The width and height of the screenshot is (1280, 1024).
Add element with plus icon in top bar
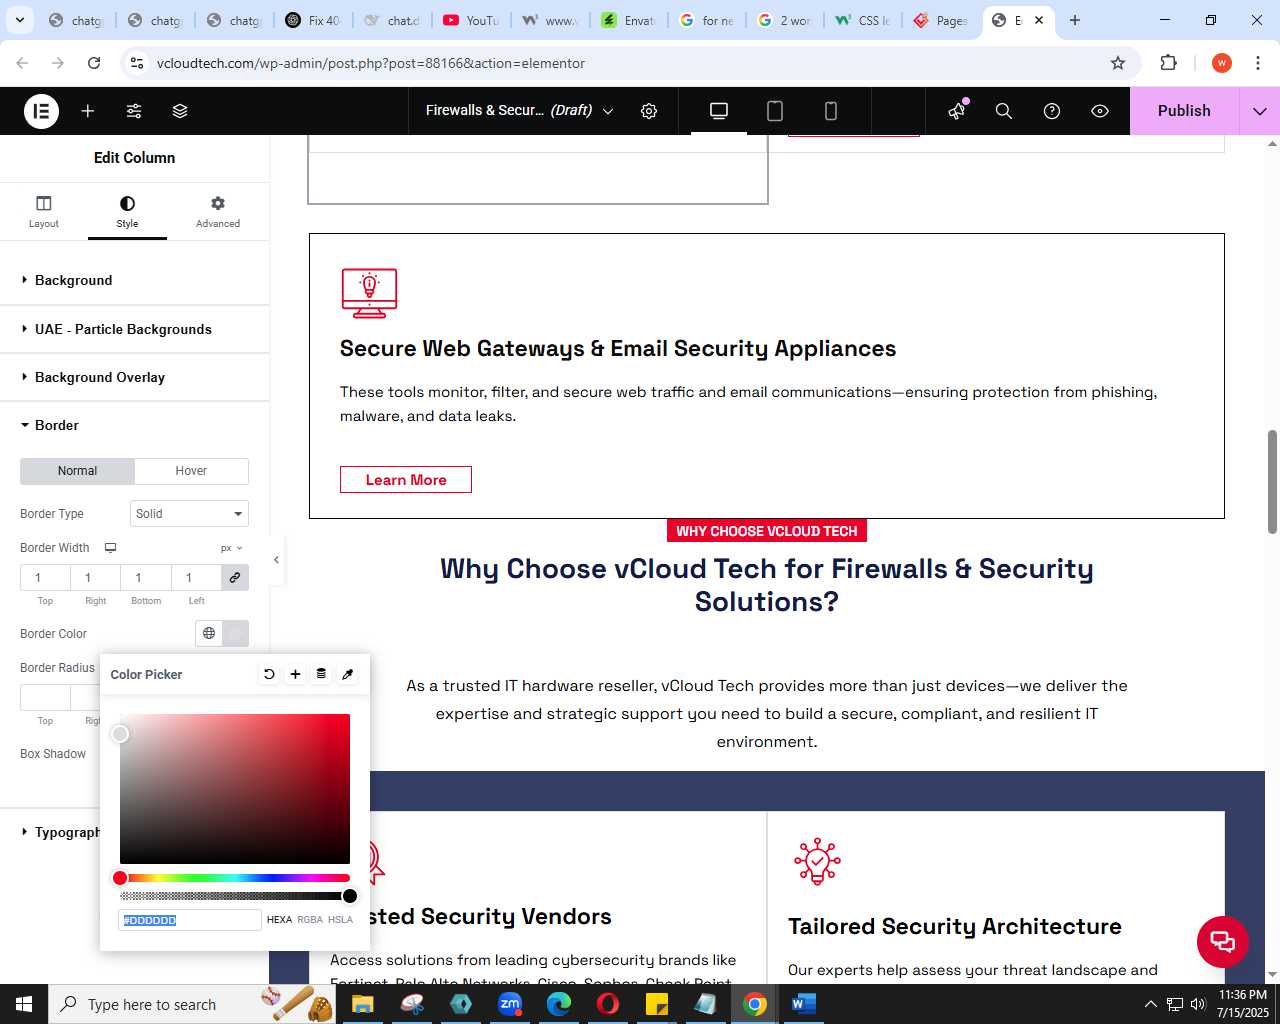(x=88, y=111)
